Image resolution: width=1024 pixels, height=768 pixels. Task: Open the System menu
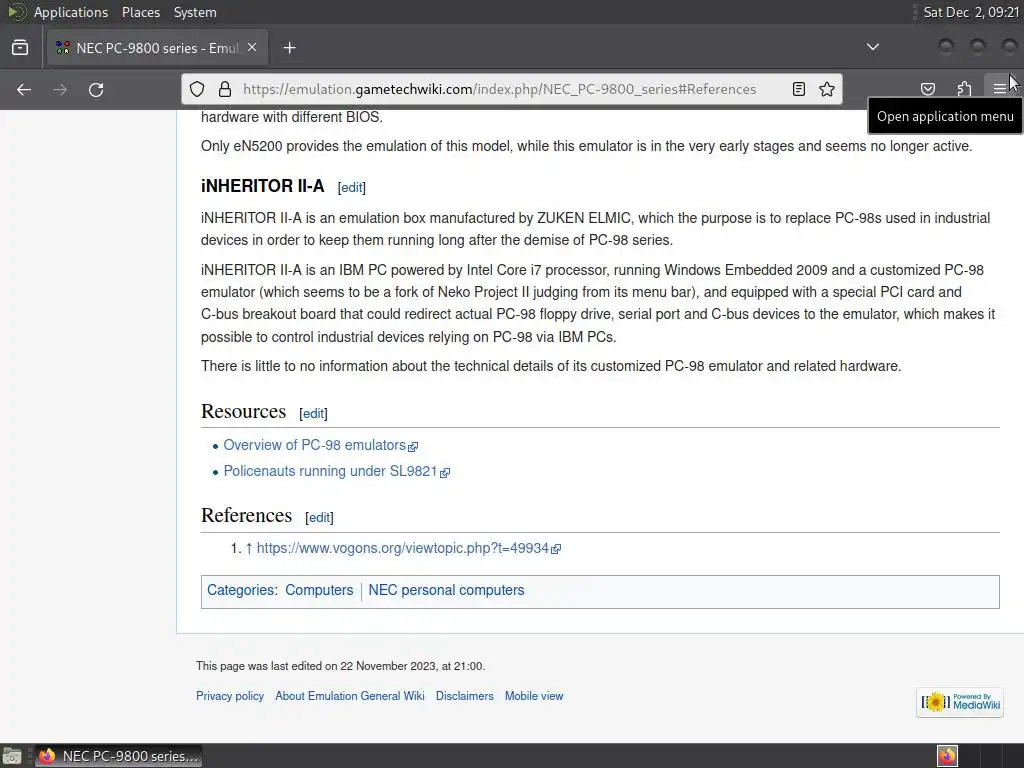195,12
